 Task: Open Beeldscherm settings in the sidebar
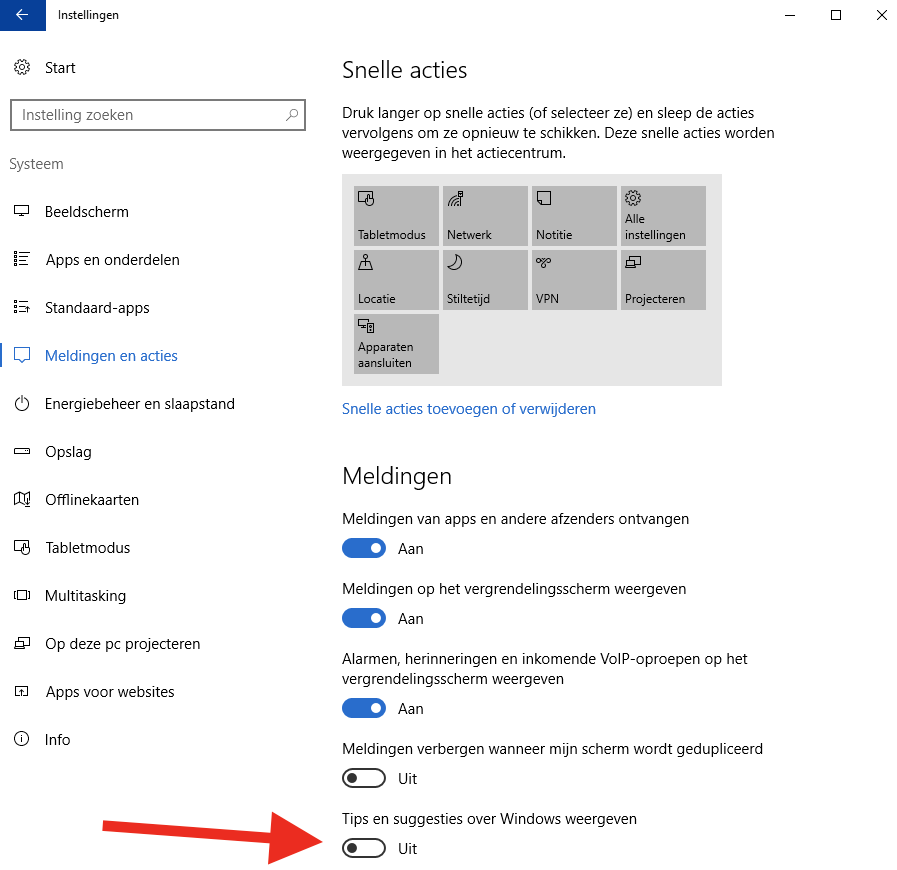(86, 212)
